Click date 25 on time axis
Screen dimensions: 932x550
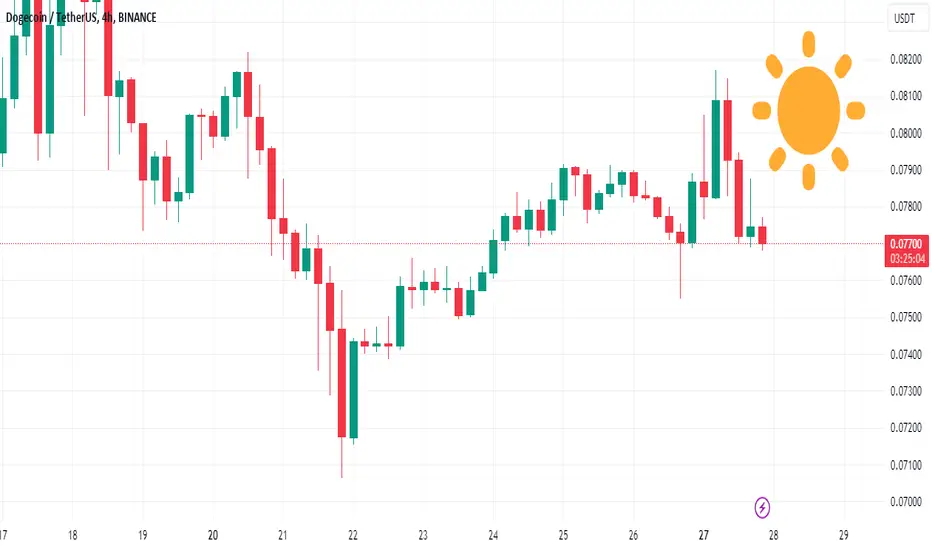point(563,535)
